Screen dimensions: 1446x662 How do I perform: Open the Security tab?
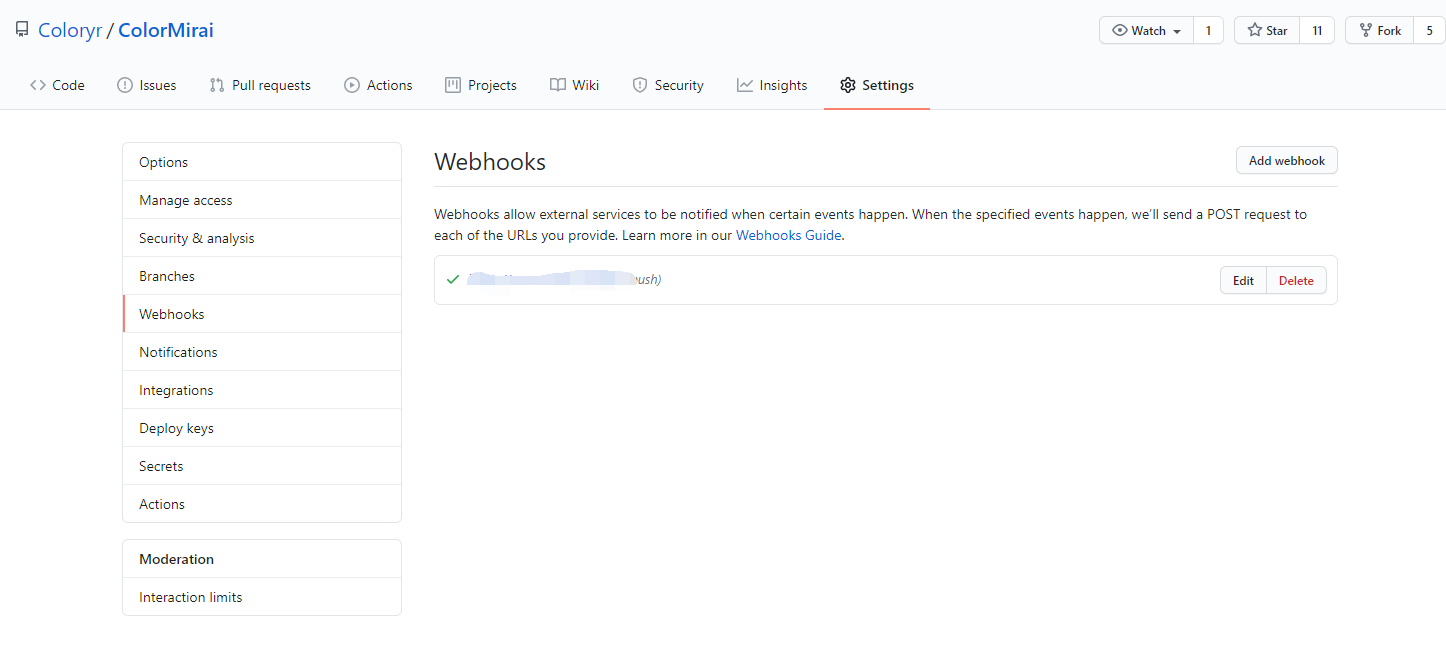click(x=668, y=85)
